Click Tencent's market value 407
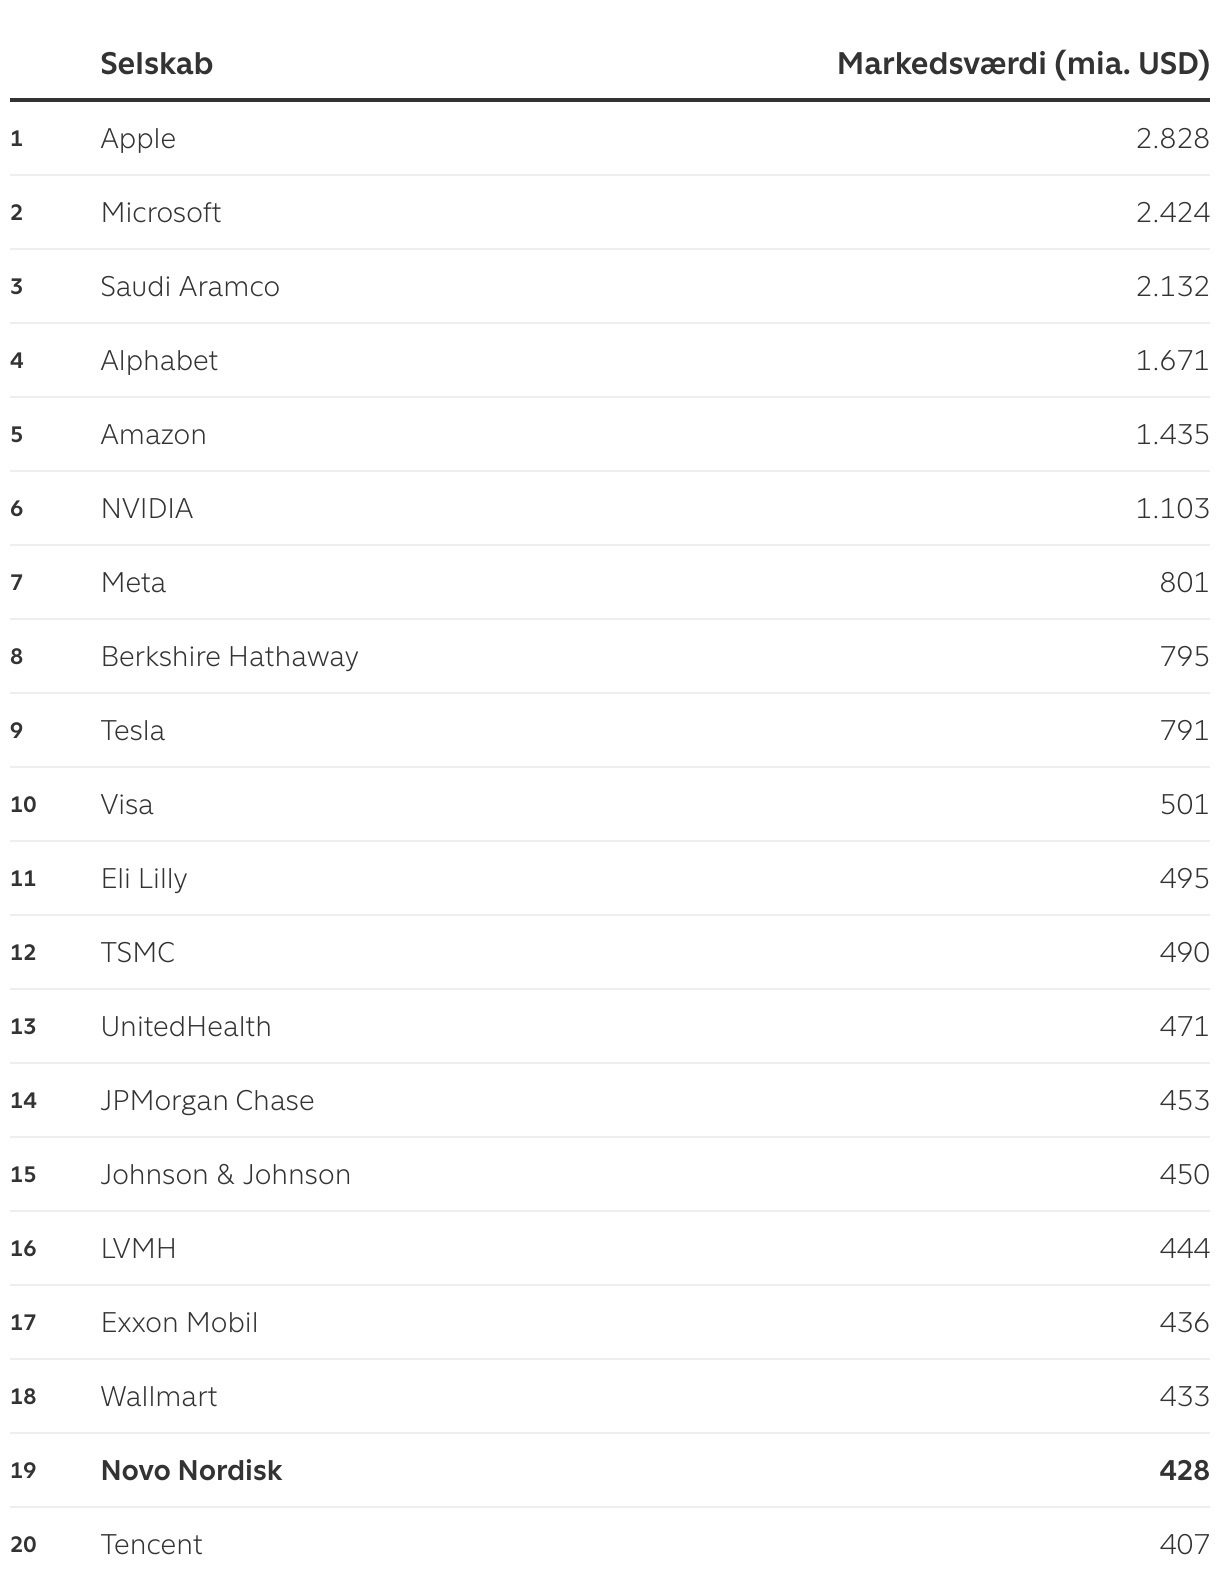Image resolution: width=1220 pixels, height=1590 pixels. 1184,1544
